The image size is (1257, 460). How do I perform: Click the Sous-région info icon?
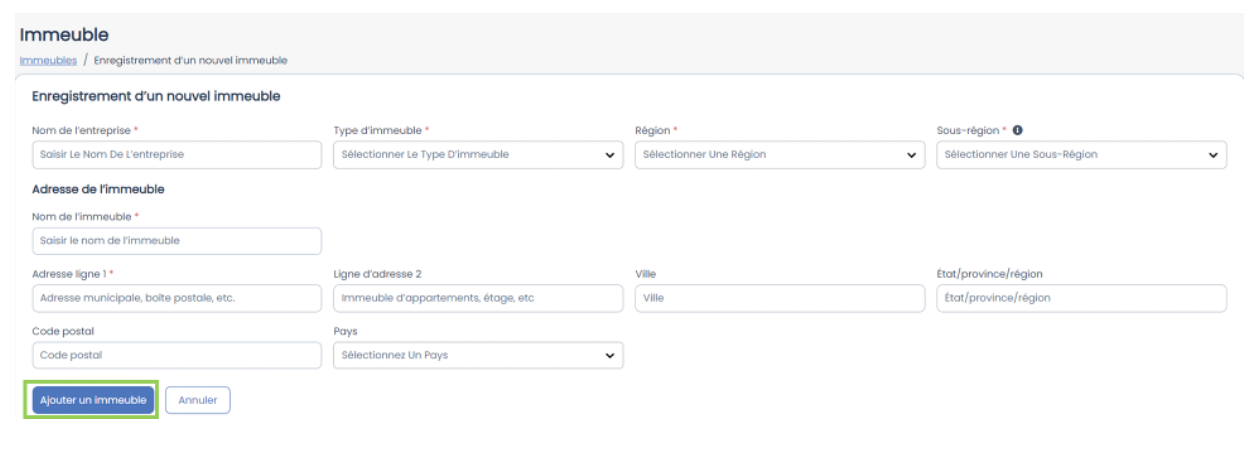[x=1017, y=131]
